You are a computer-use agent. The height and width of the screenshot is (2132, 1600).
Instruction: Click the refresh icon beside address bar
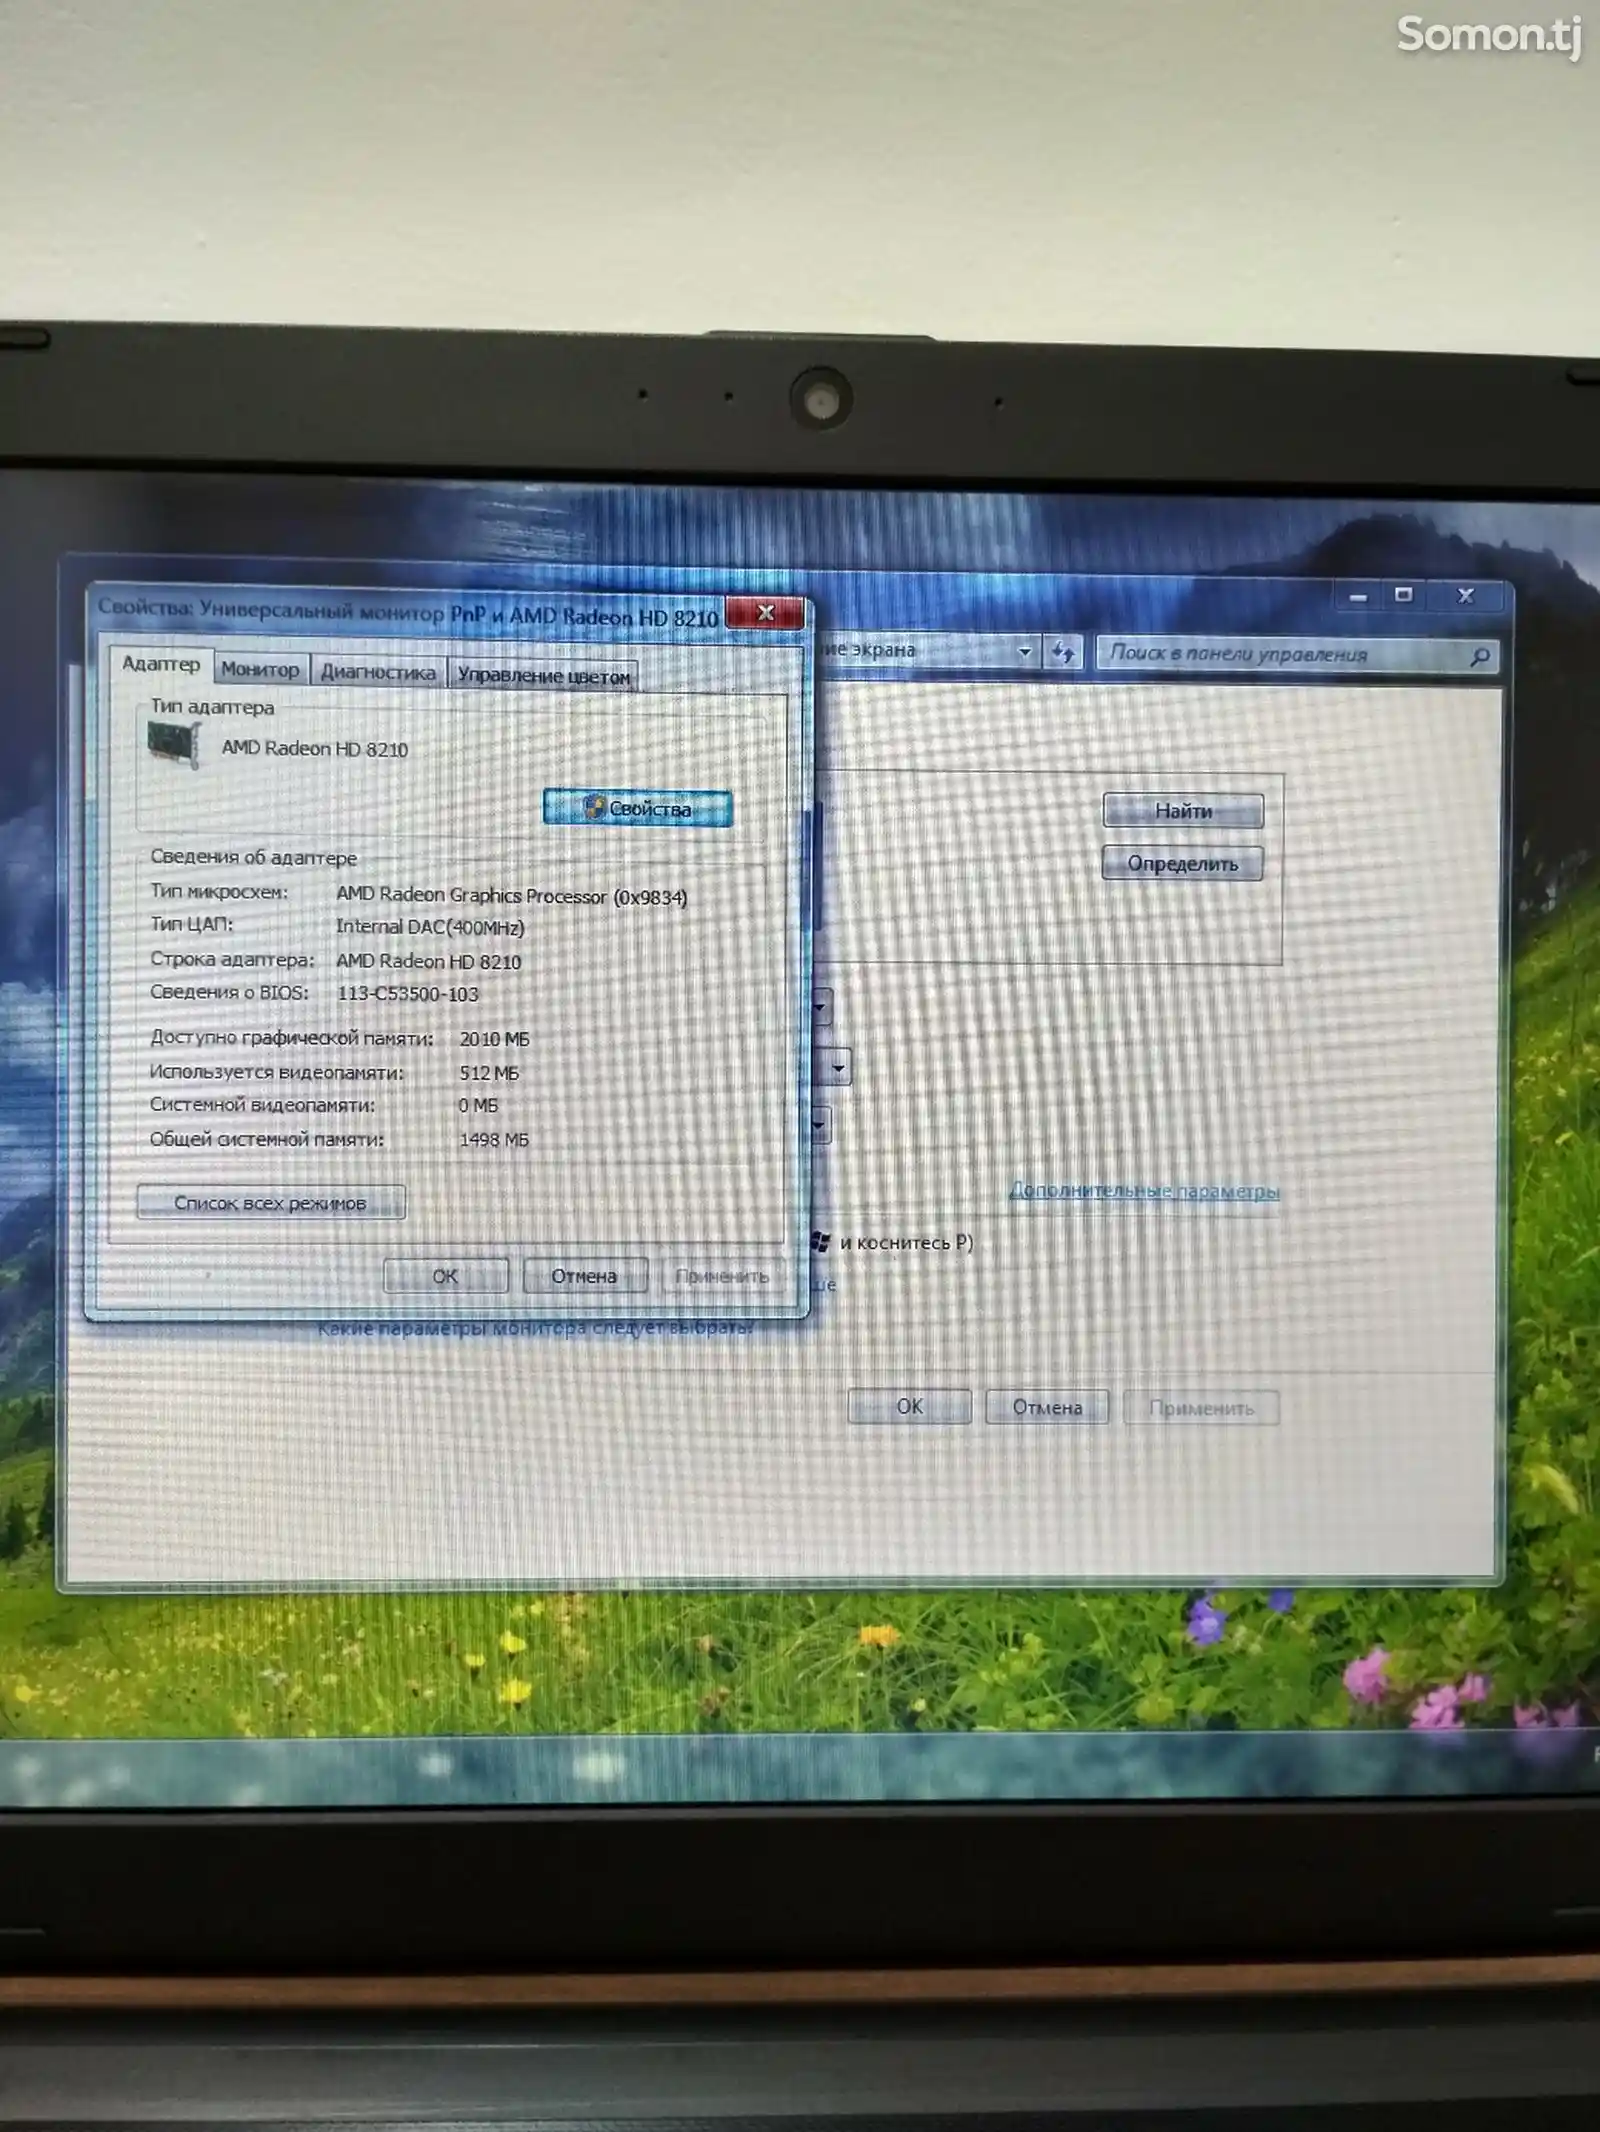click(1062, 652)
